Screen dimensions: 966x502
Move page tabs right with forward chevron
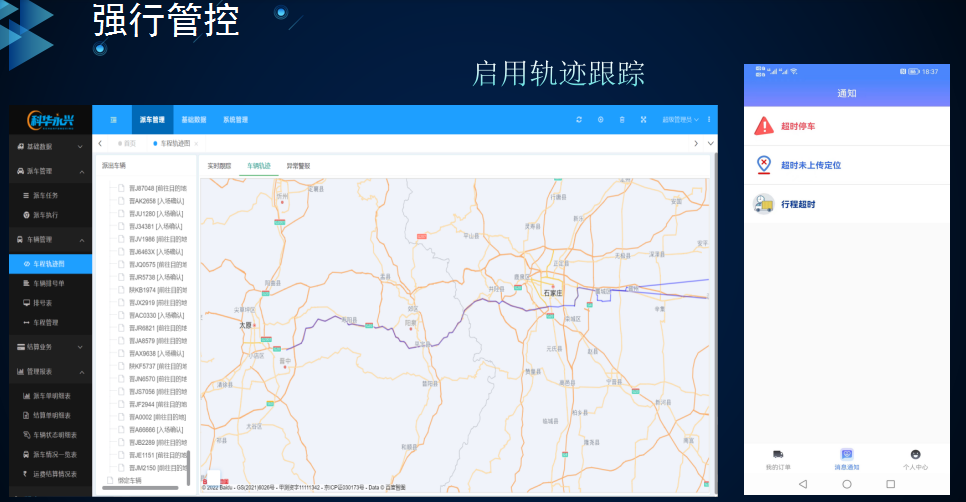pos(696,144)
